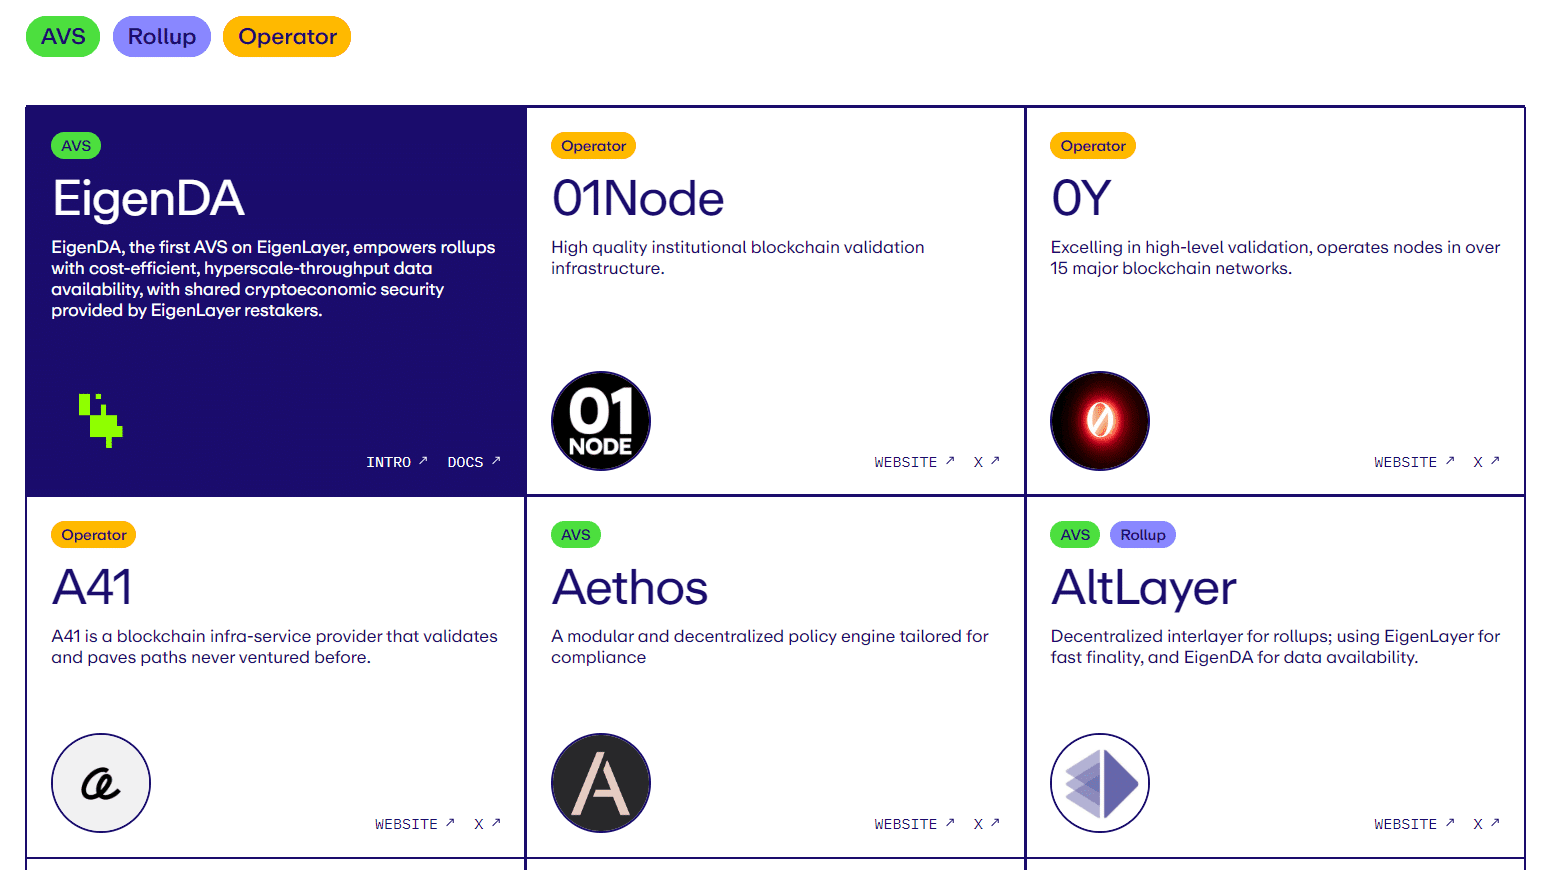Select the EigenDA card heading

point(148,198)
